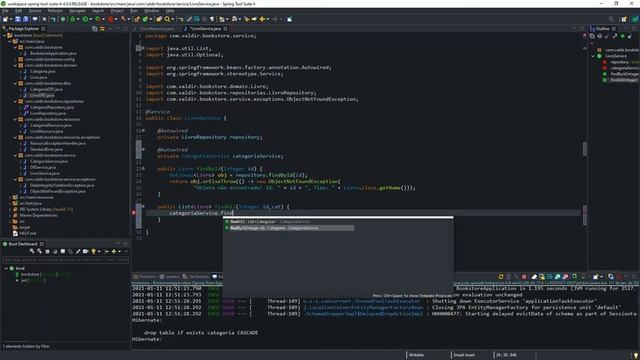Open the Run button dropdown arrow

[x=91, y=19]
